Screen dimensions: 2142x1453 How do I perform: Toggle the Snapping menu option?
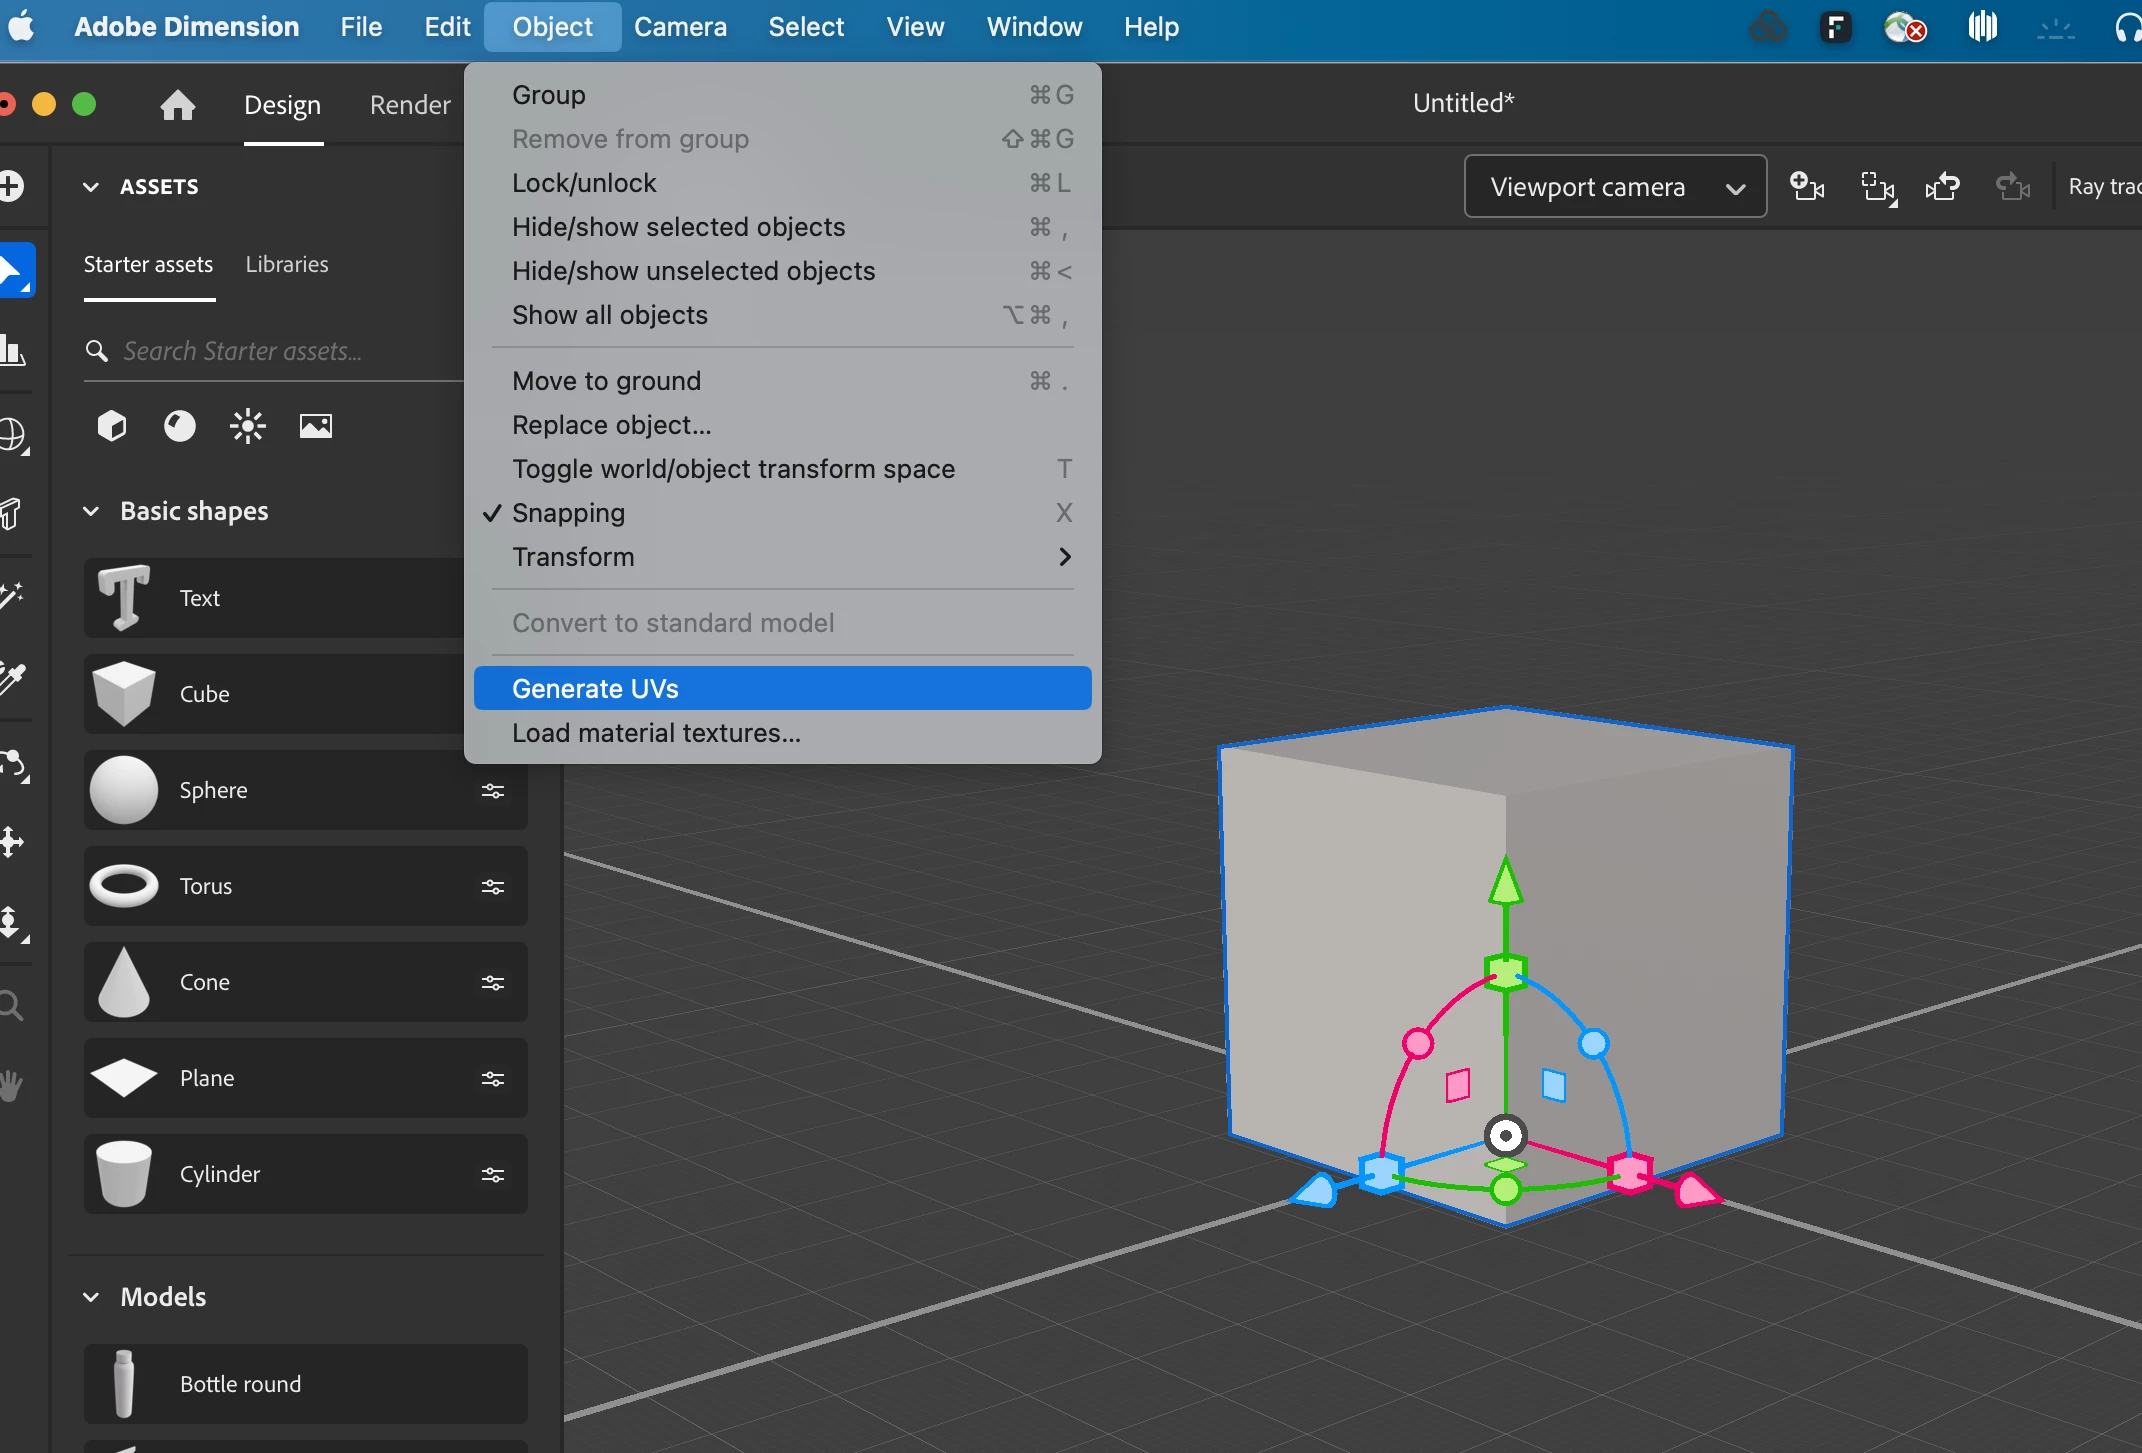(x=568, y=513)
